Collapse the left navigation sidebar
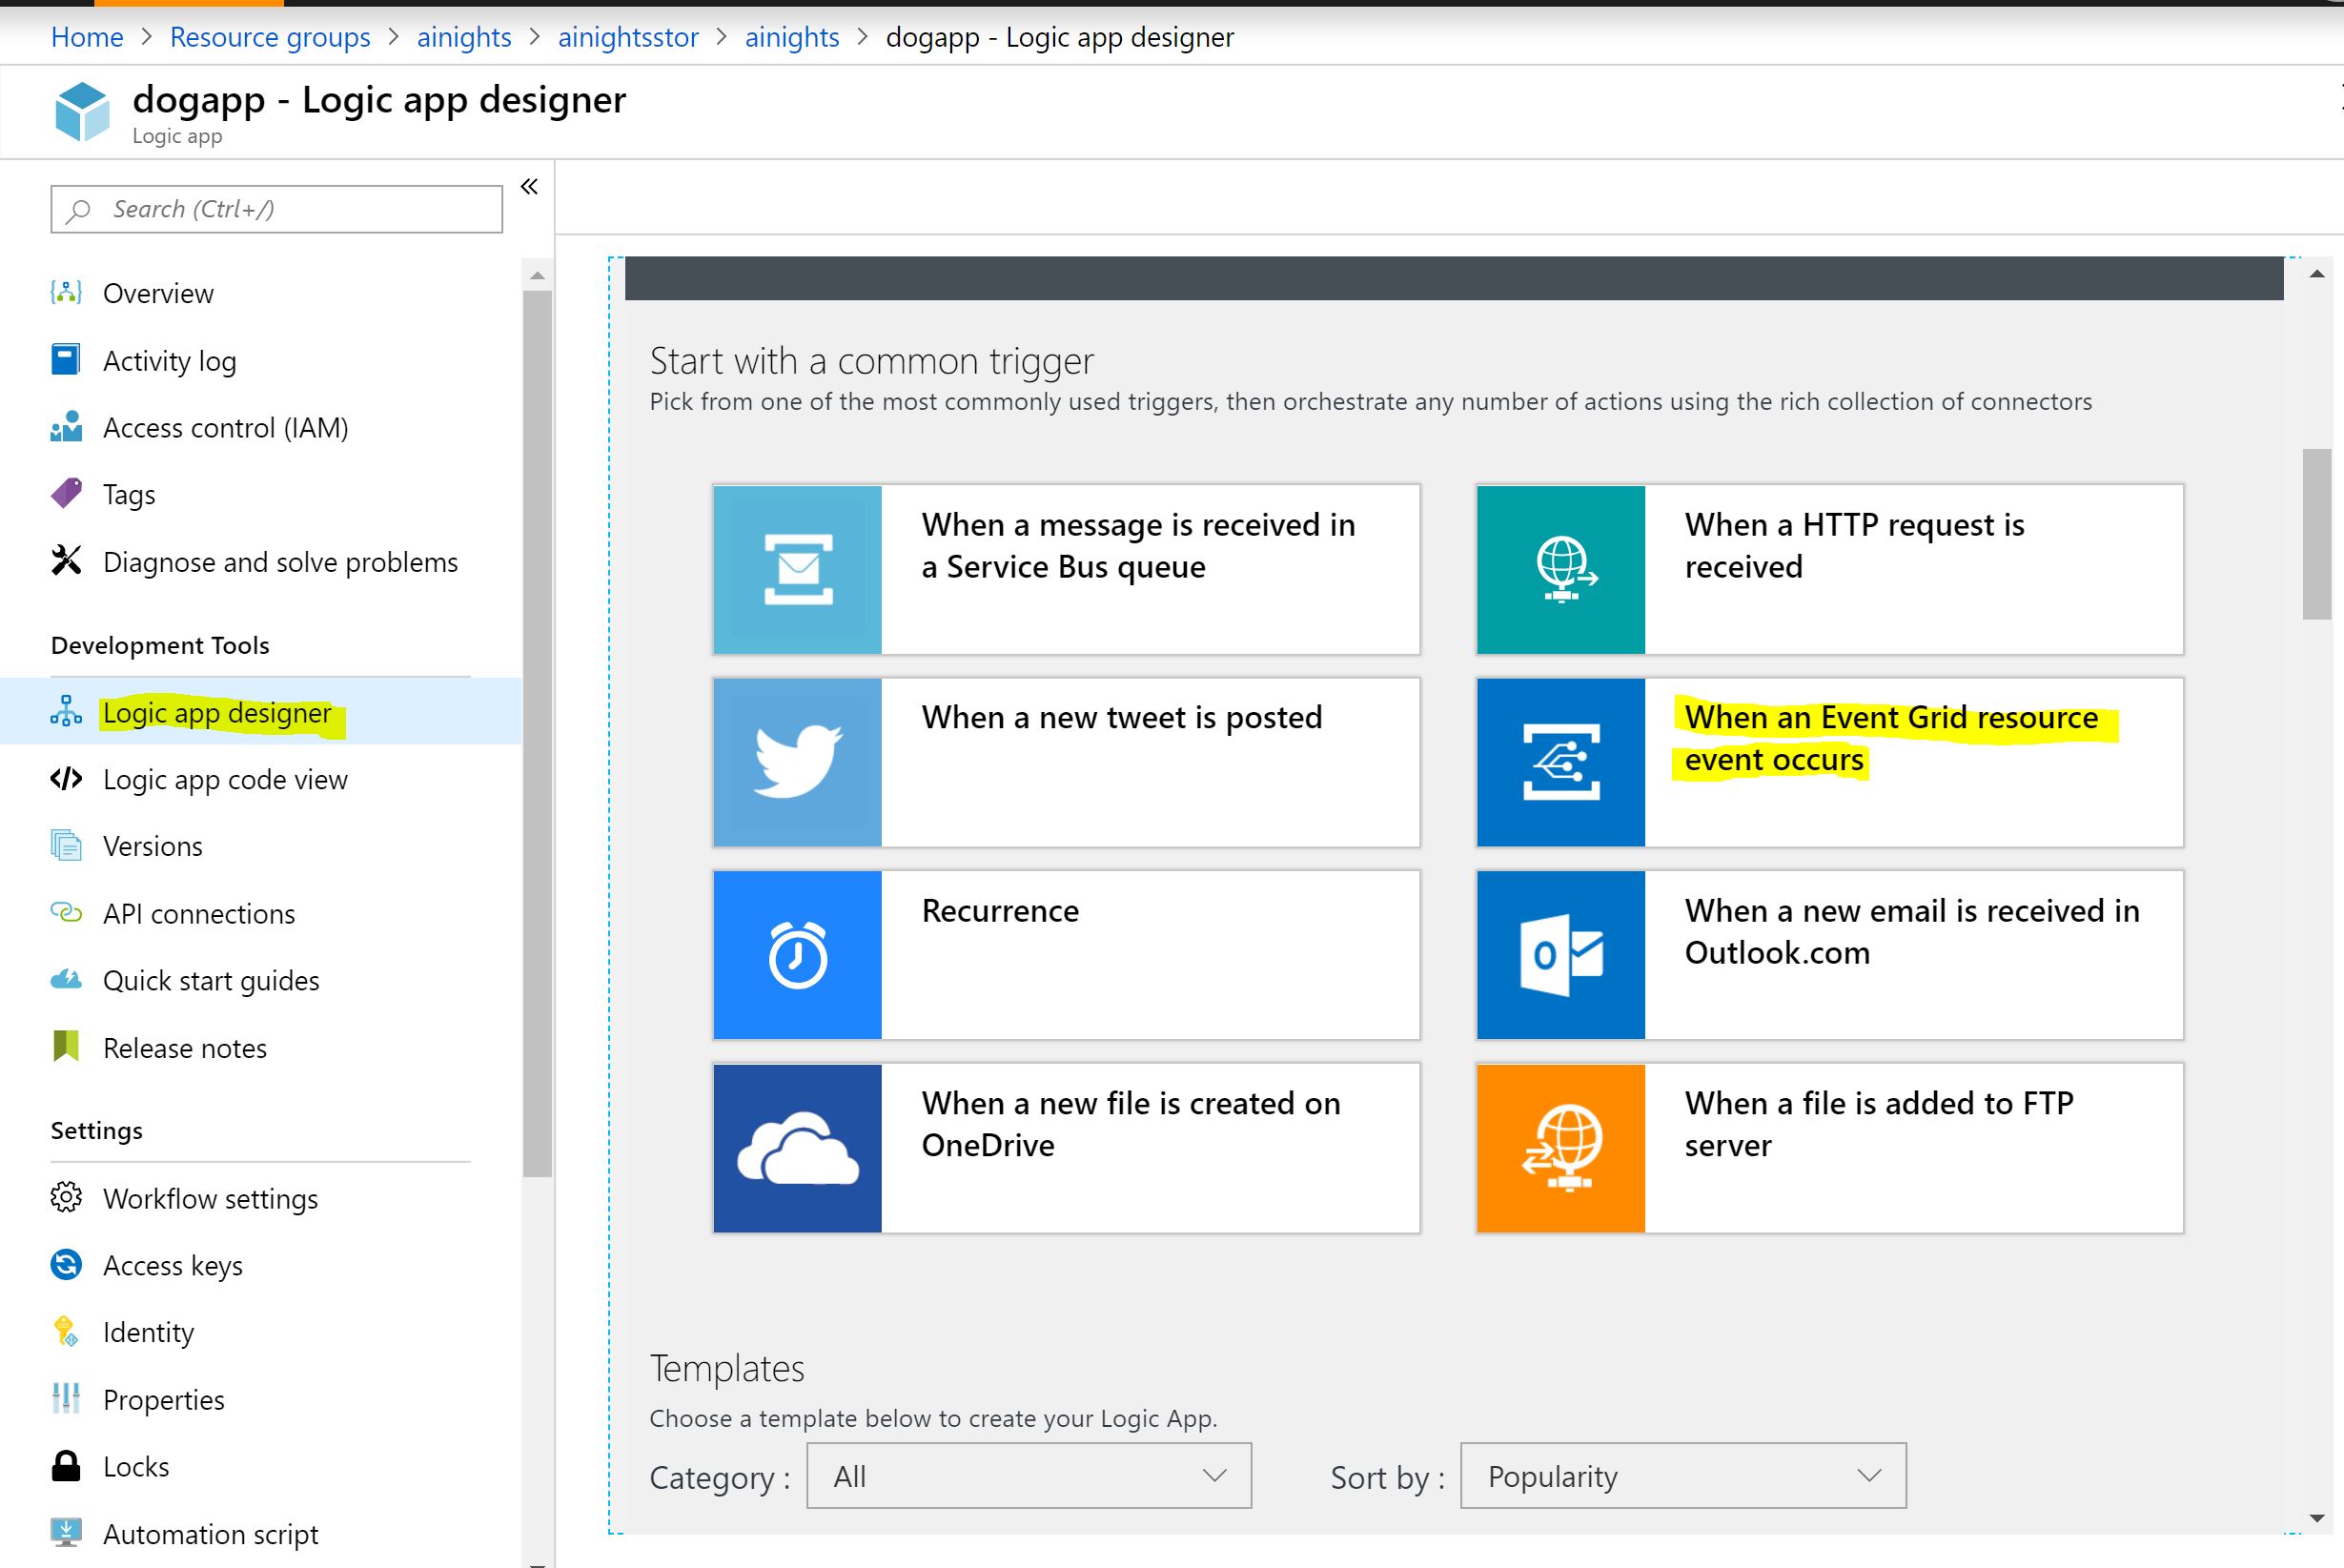This screenshot has height=1568, width=2344. coord(530,186)
